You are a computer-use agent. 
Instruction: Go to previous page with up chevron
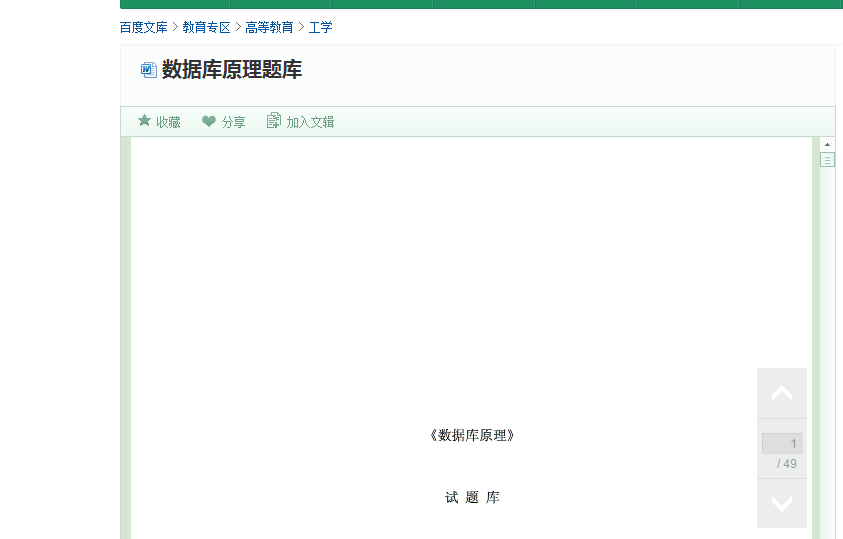(782, 393)
